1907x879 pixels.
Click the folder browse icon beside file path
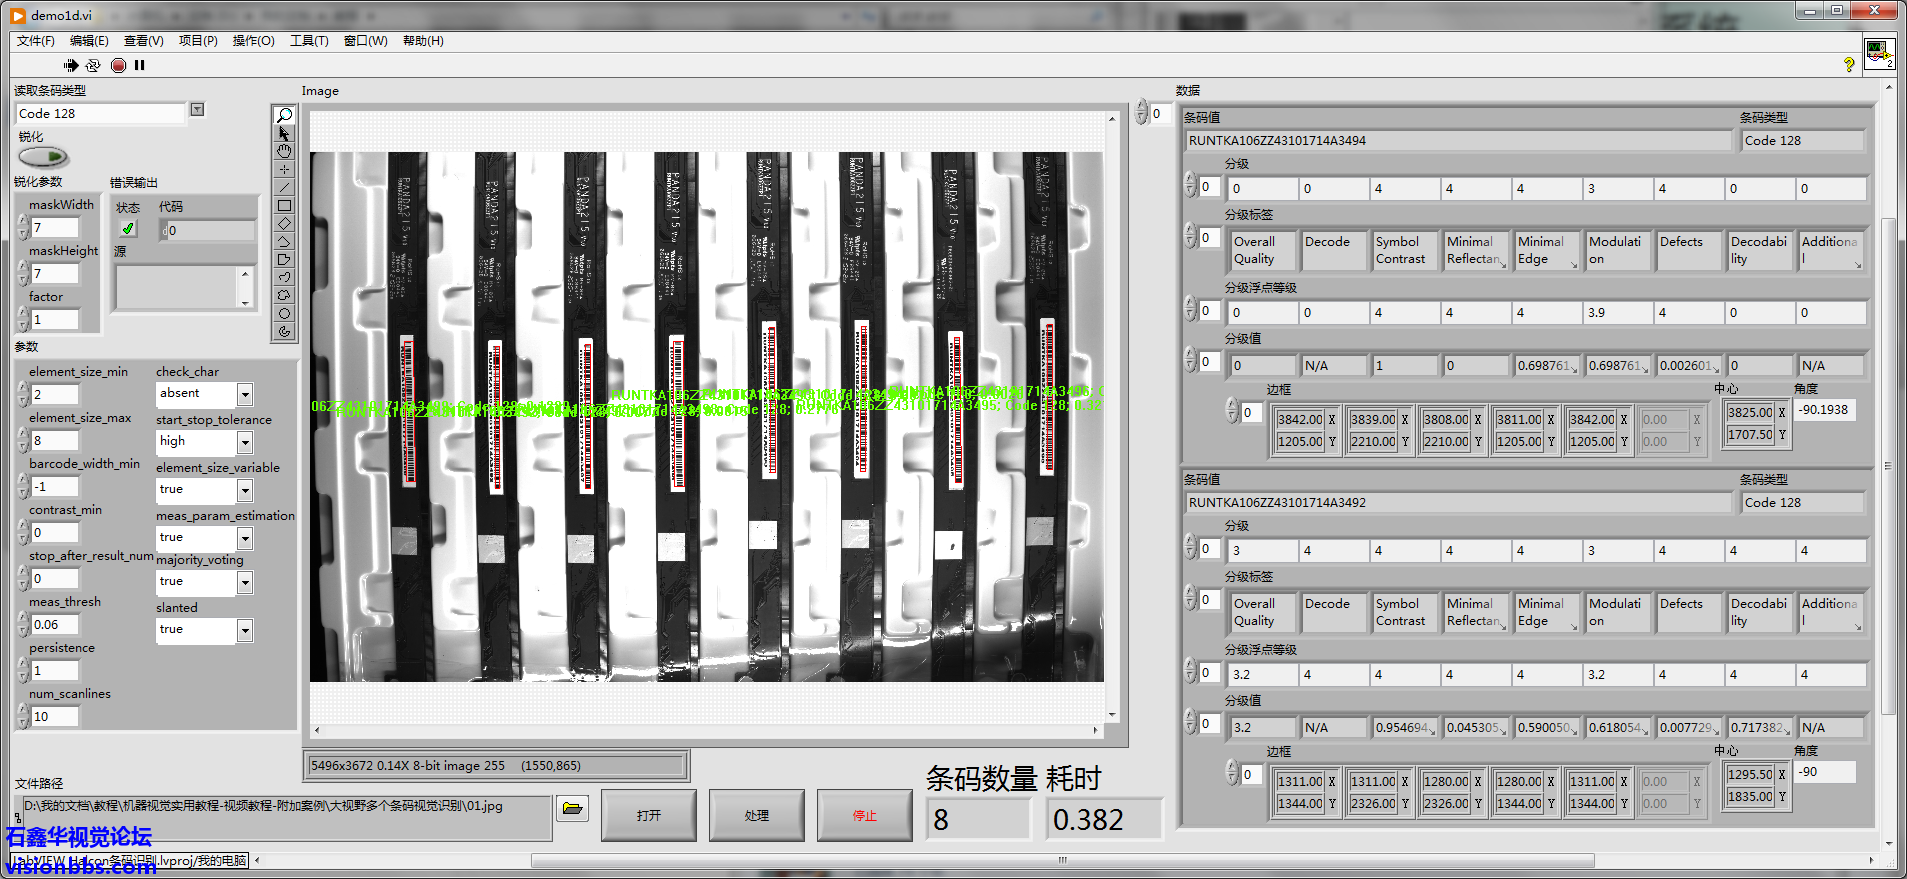pos(572,808)
